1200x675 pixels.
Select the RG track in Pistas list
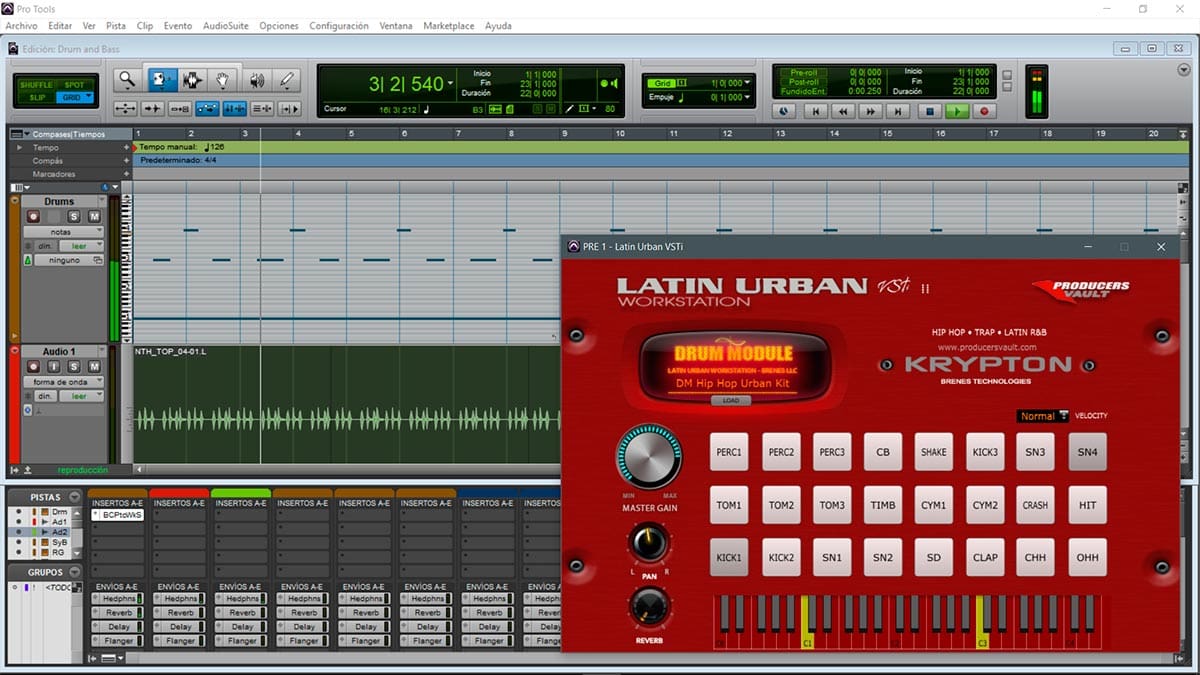pos(59,551)
